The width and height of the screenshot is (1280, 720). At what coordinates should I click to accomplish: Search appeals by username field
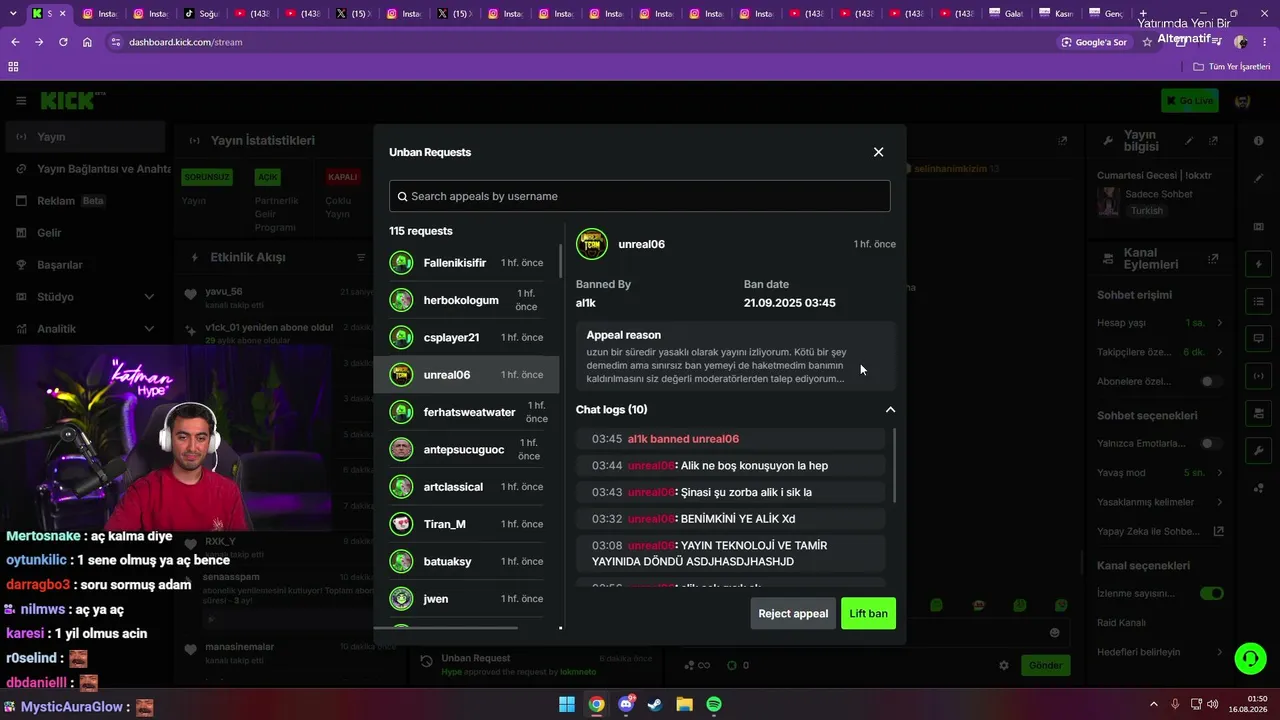[x=640, y=196]
